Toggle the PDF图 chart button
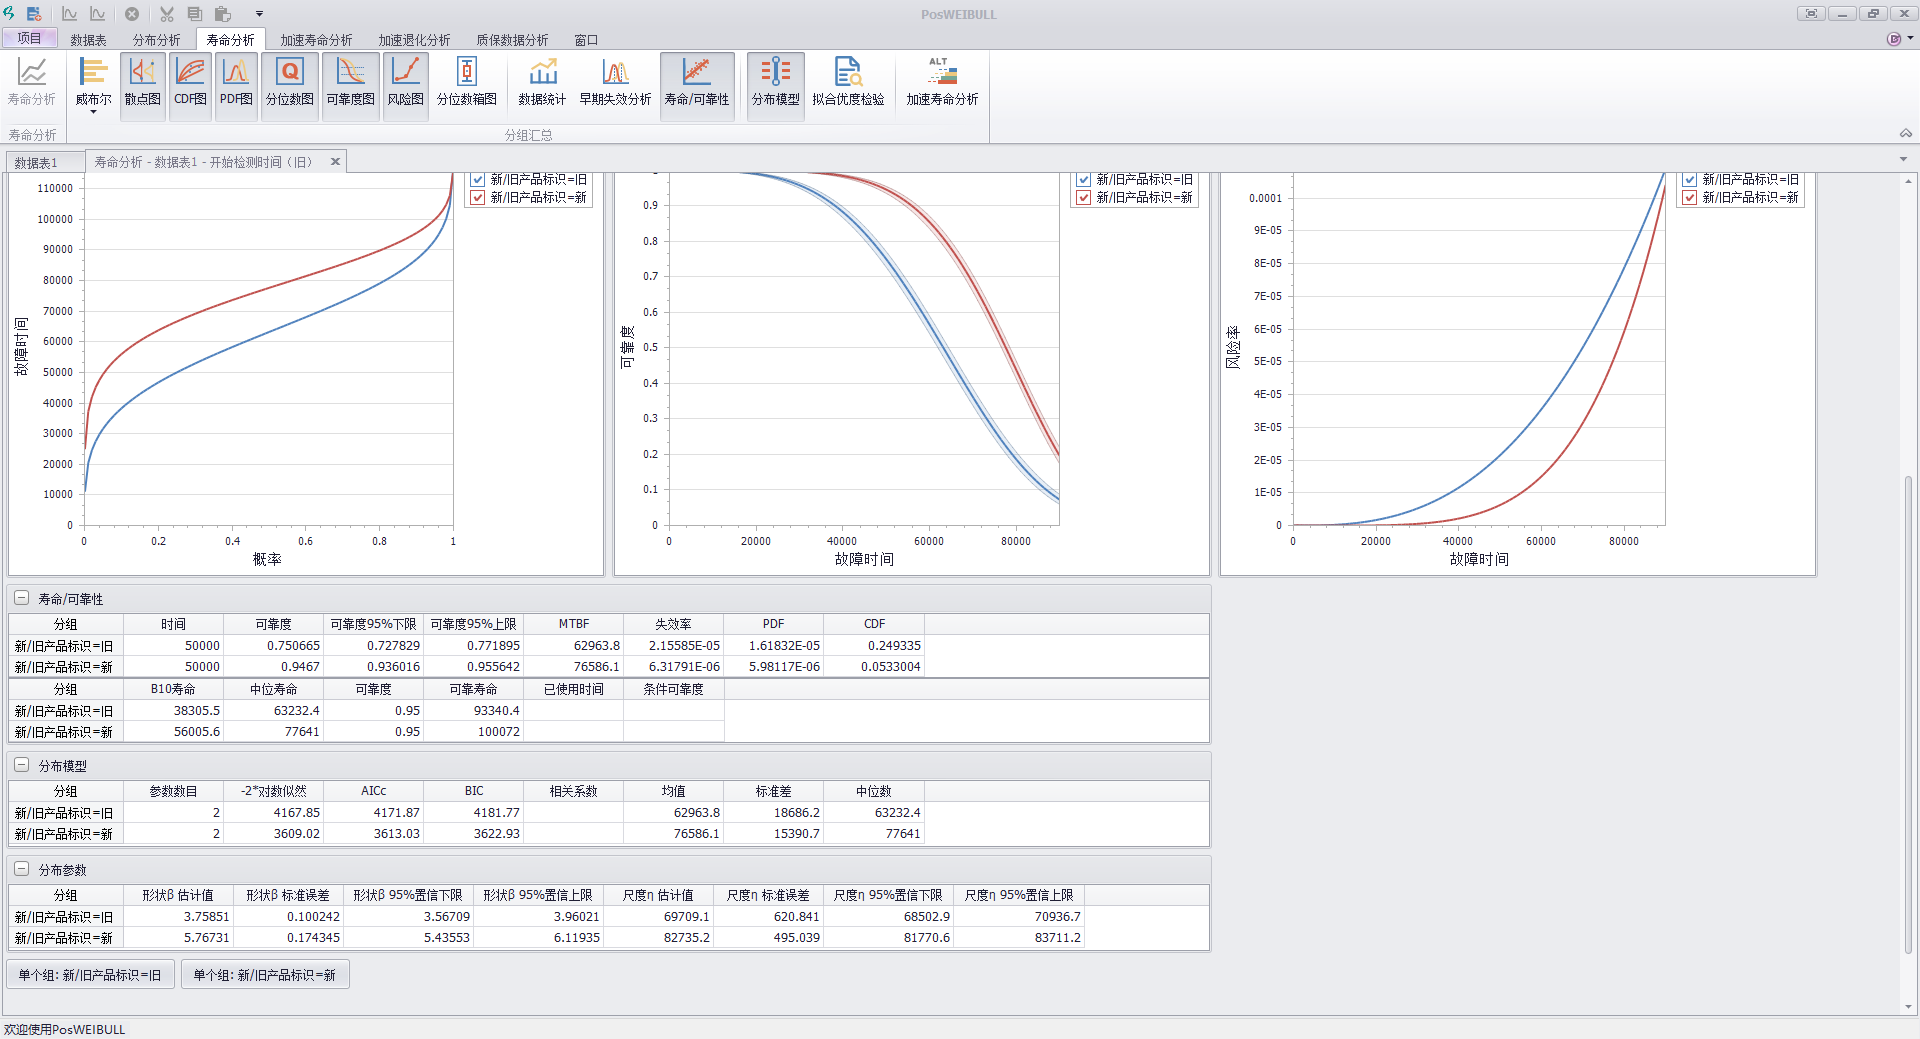 click(236, 86)
